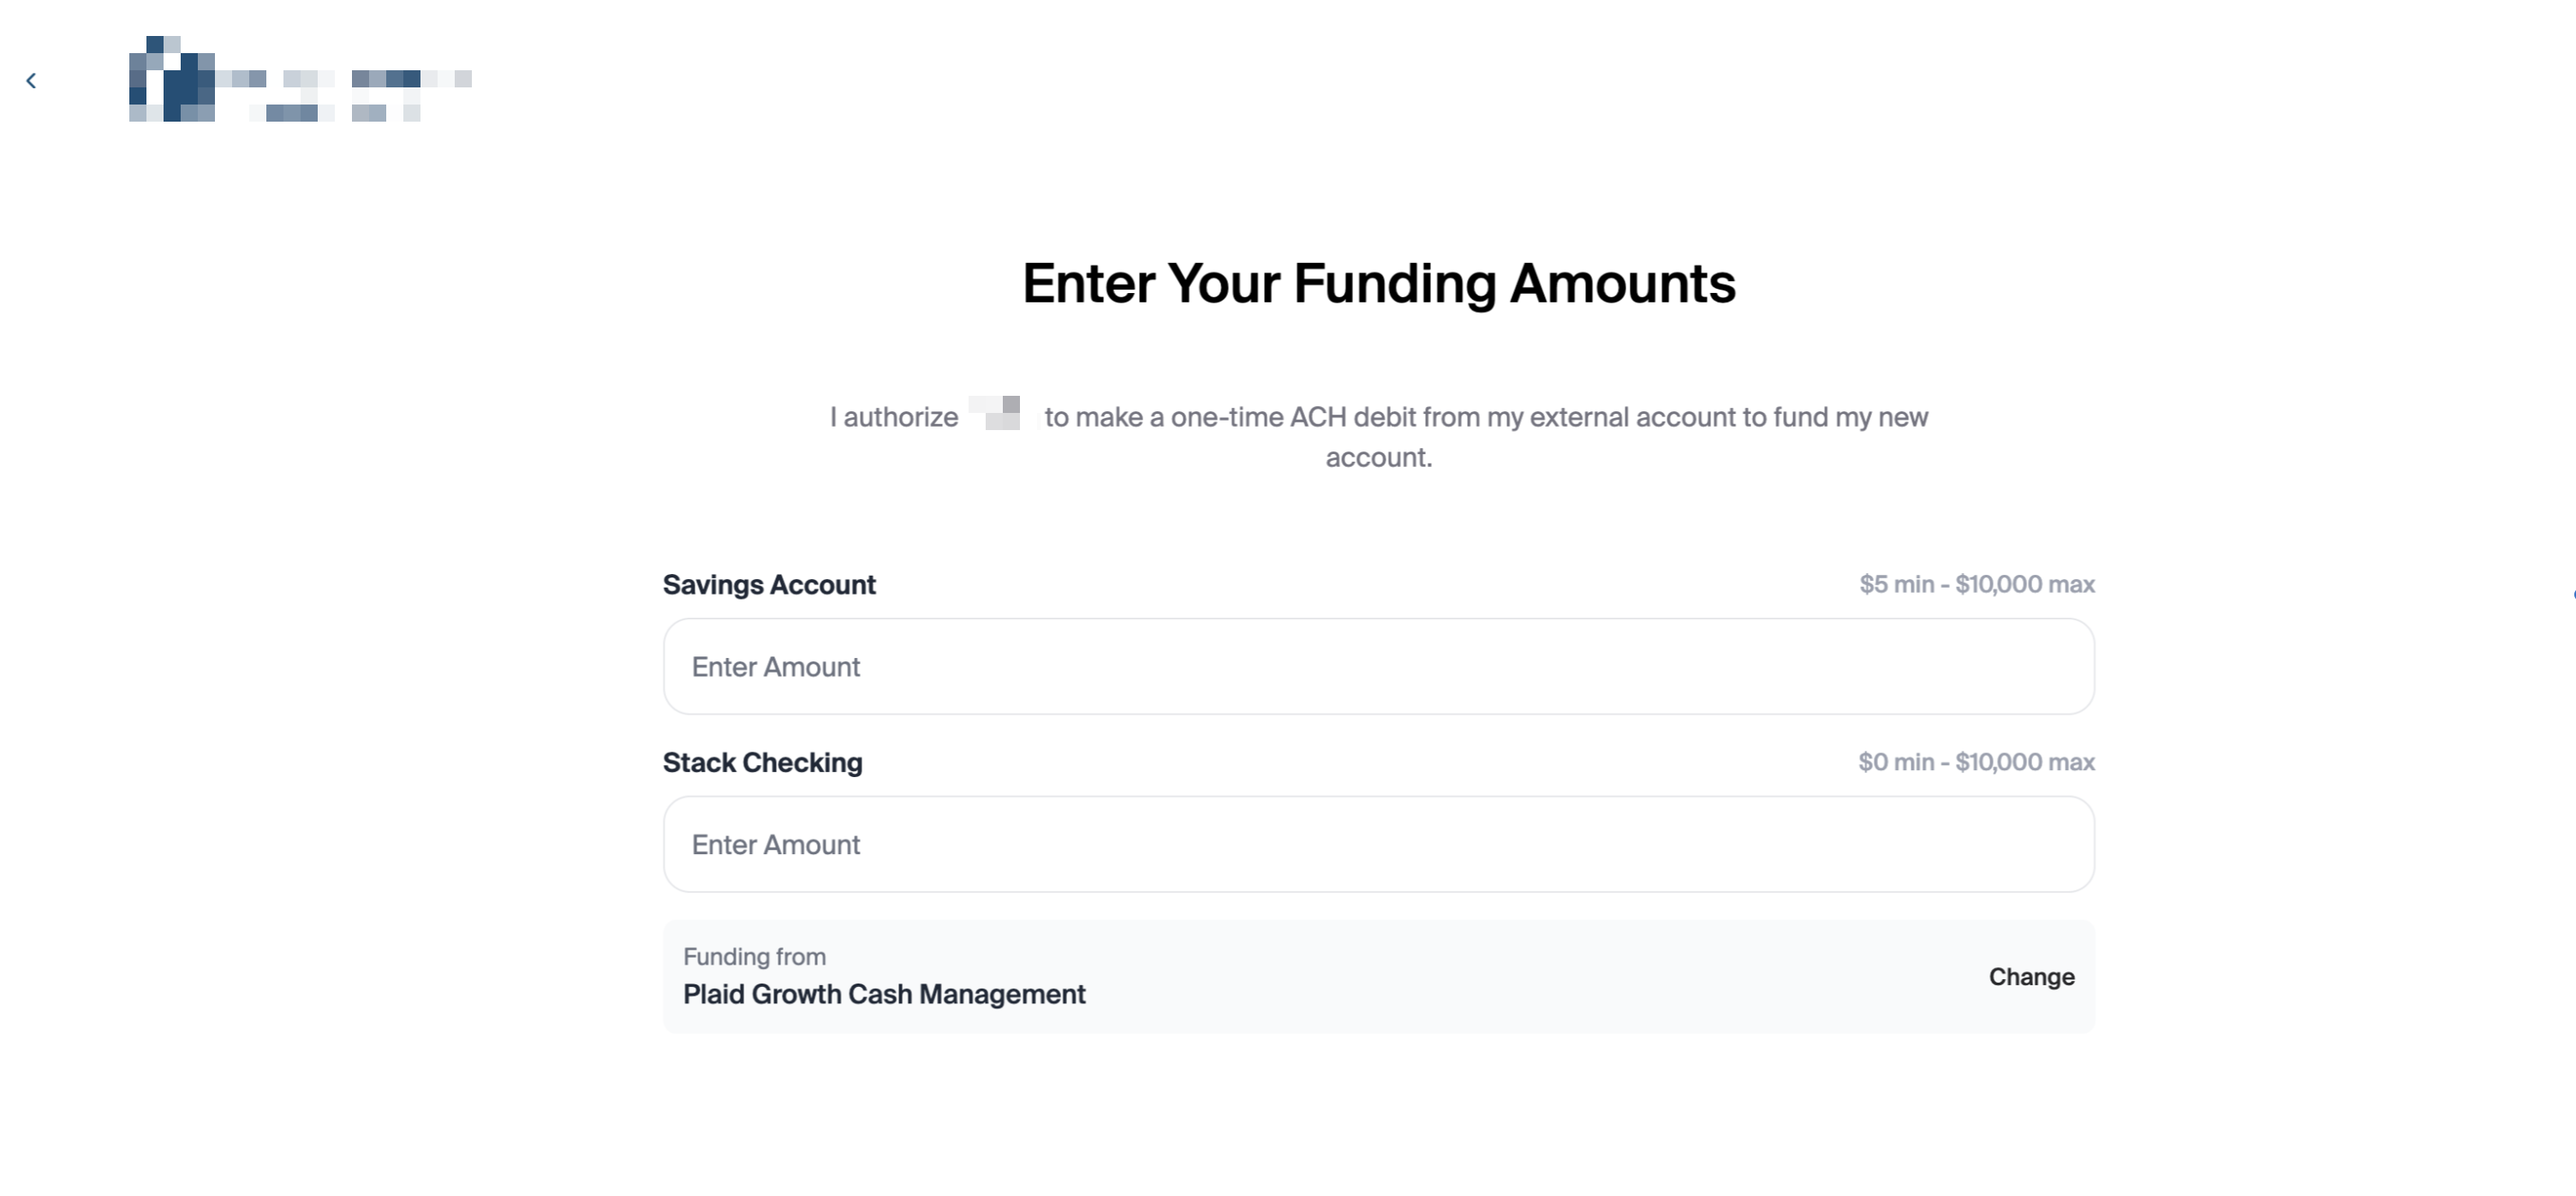Click the 'Savings Account' field label
Image resolution: width=2576 pixels, height=1196 pixels.
(769, 585)
